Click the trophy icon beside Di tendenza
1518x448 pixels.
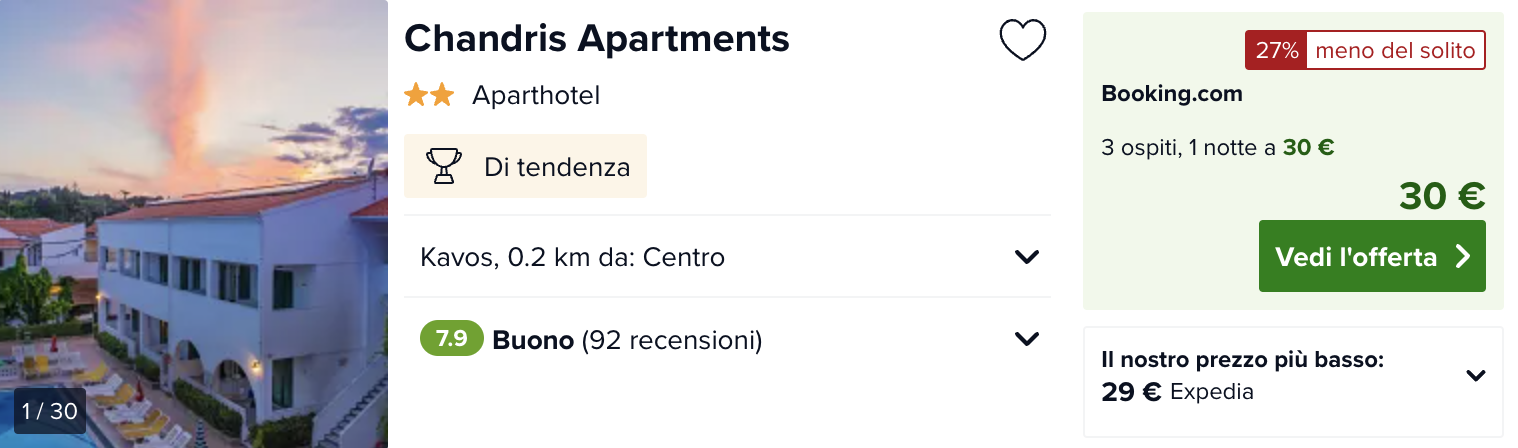click(443, 166)
